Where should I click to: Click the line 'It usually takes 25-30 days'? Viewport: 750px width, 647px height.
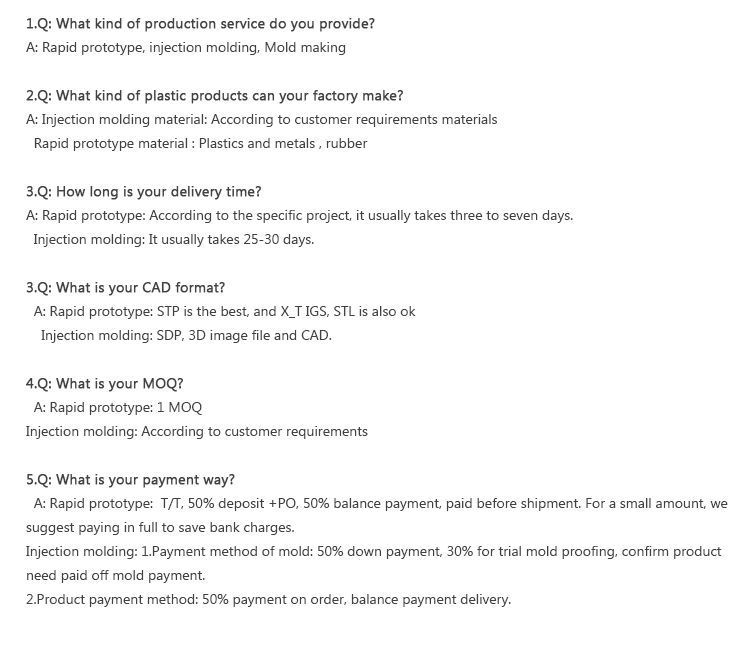click(x=174, y=240)
